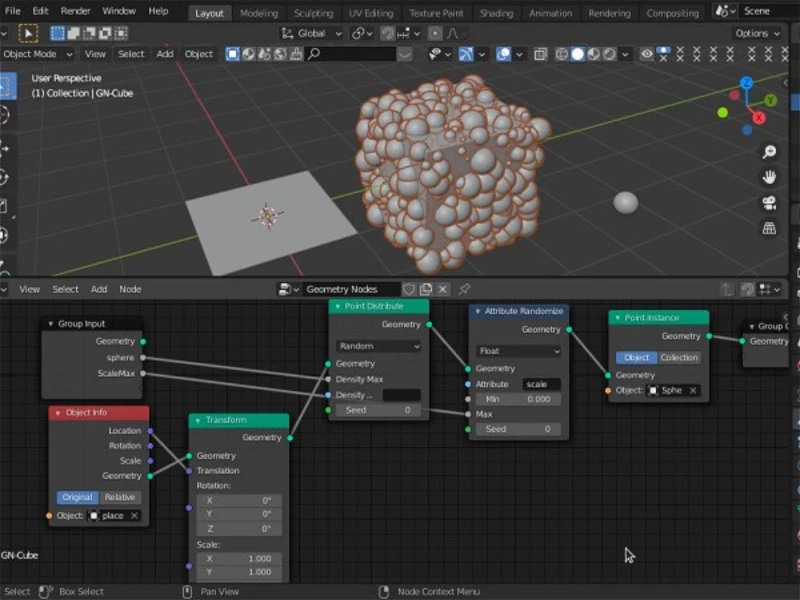Open the Modeling workspace tab
The image size is (800, 600).
pos(259,13)
